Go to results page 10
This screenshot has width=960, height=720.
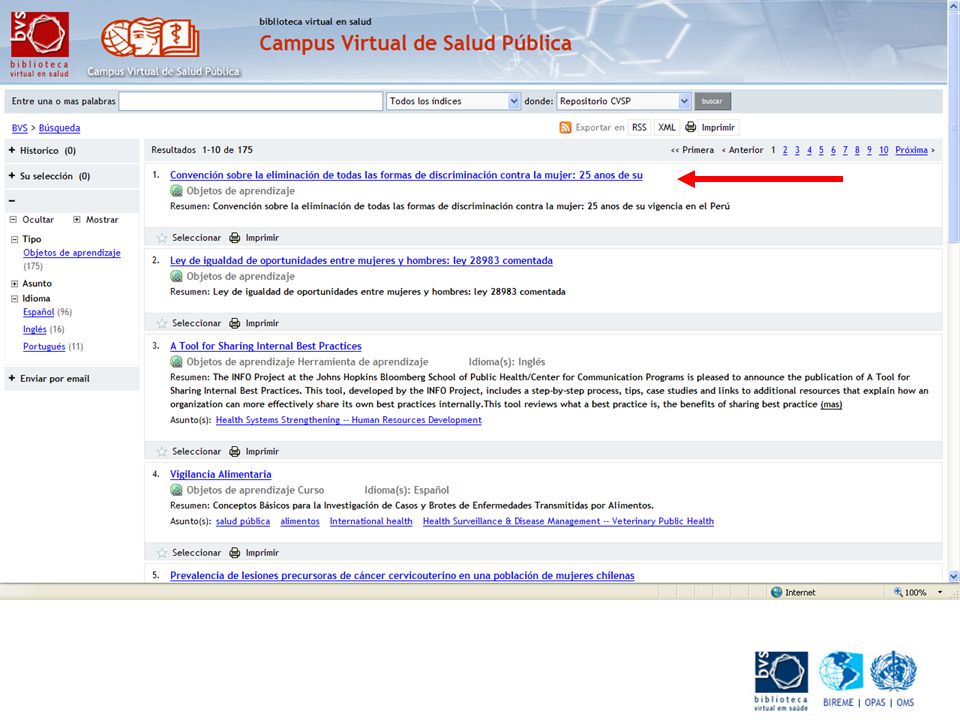coord(883,150)
